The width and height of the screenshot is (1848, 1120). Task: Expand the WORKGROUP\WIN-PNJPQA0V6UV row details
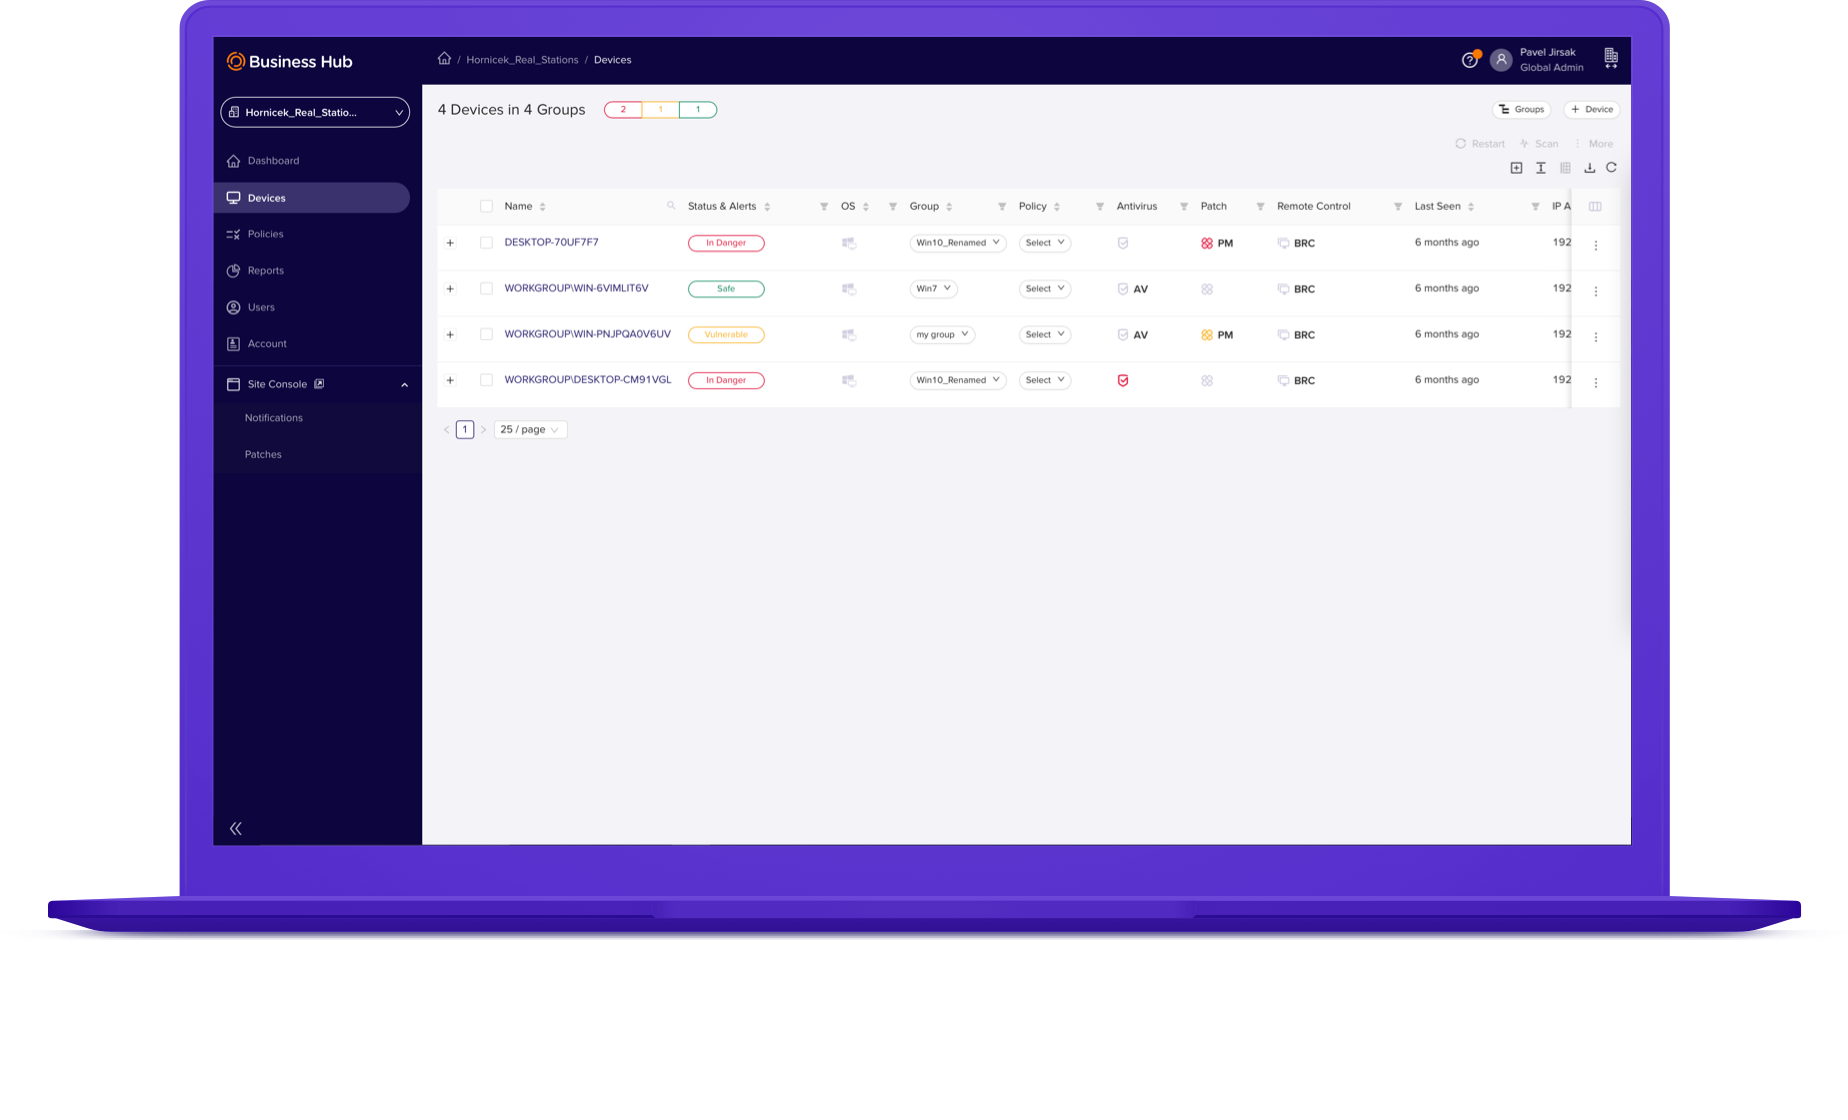point(450,335)
